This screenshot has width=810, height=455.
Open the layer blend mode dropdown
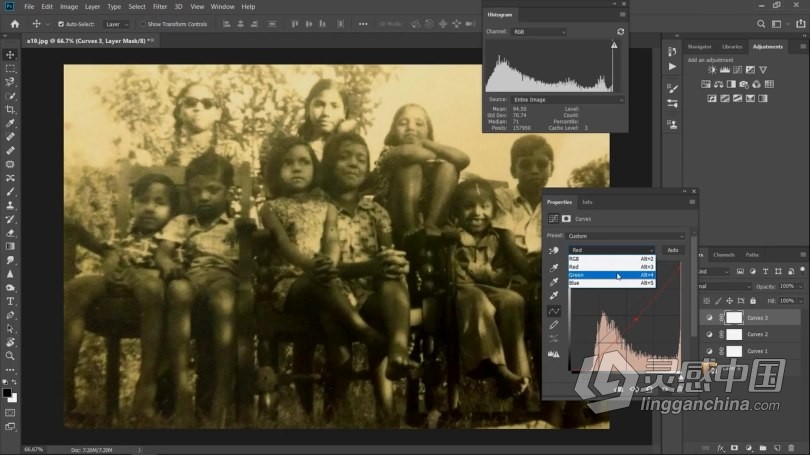point(724,286)
